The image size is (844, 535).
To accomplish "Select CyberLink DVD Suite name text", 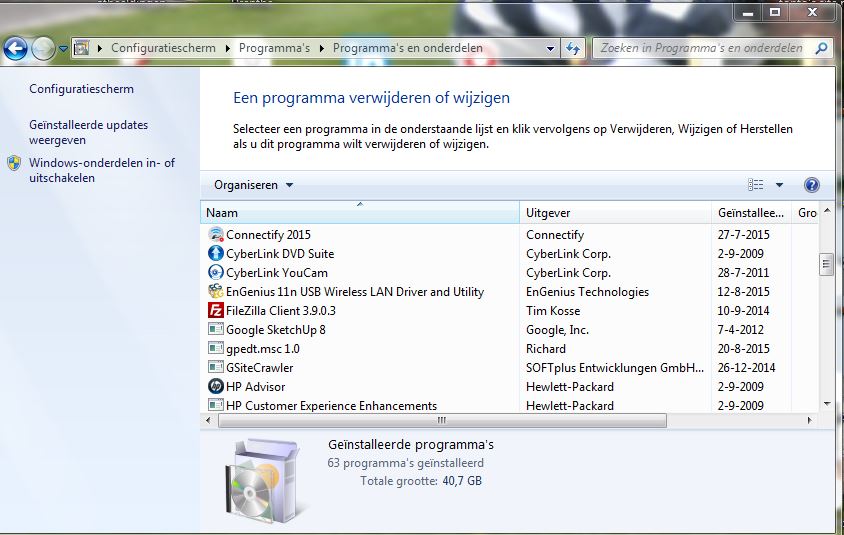I will tap(280, 254).
